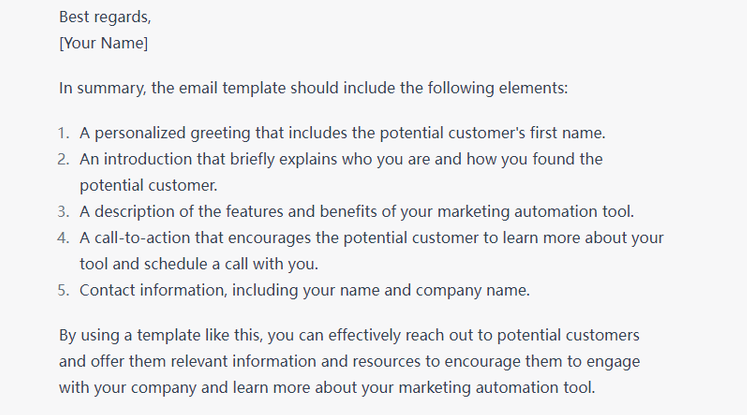747x415 pixels.
Task: Click the list number "5." marker
Action: [64, 290]
